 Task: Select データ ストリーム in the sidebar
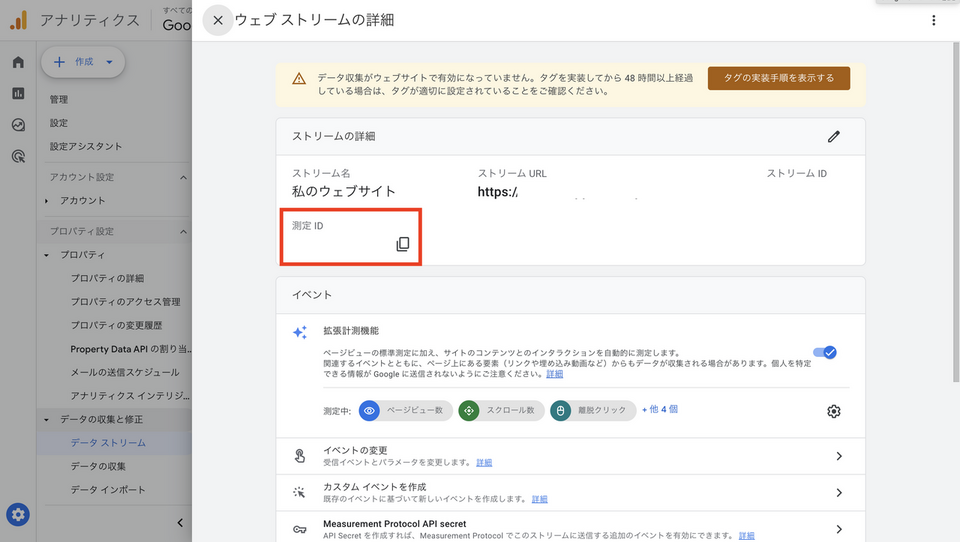coord(108,443)
